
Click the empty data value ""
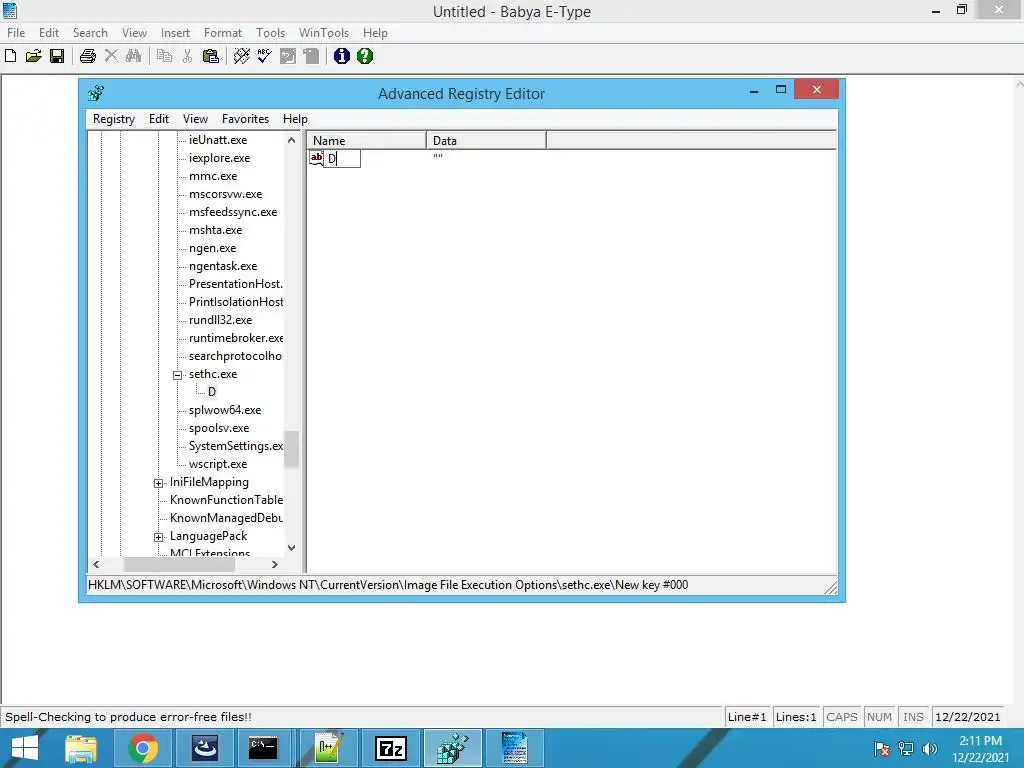(x=438, y=157)
